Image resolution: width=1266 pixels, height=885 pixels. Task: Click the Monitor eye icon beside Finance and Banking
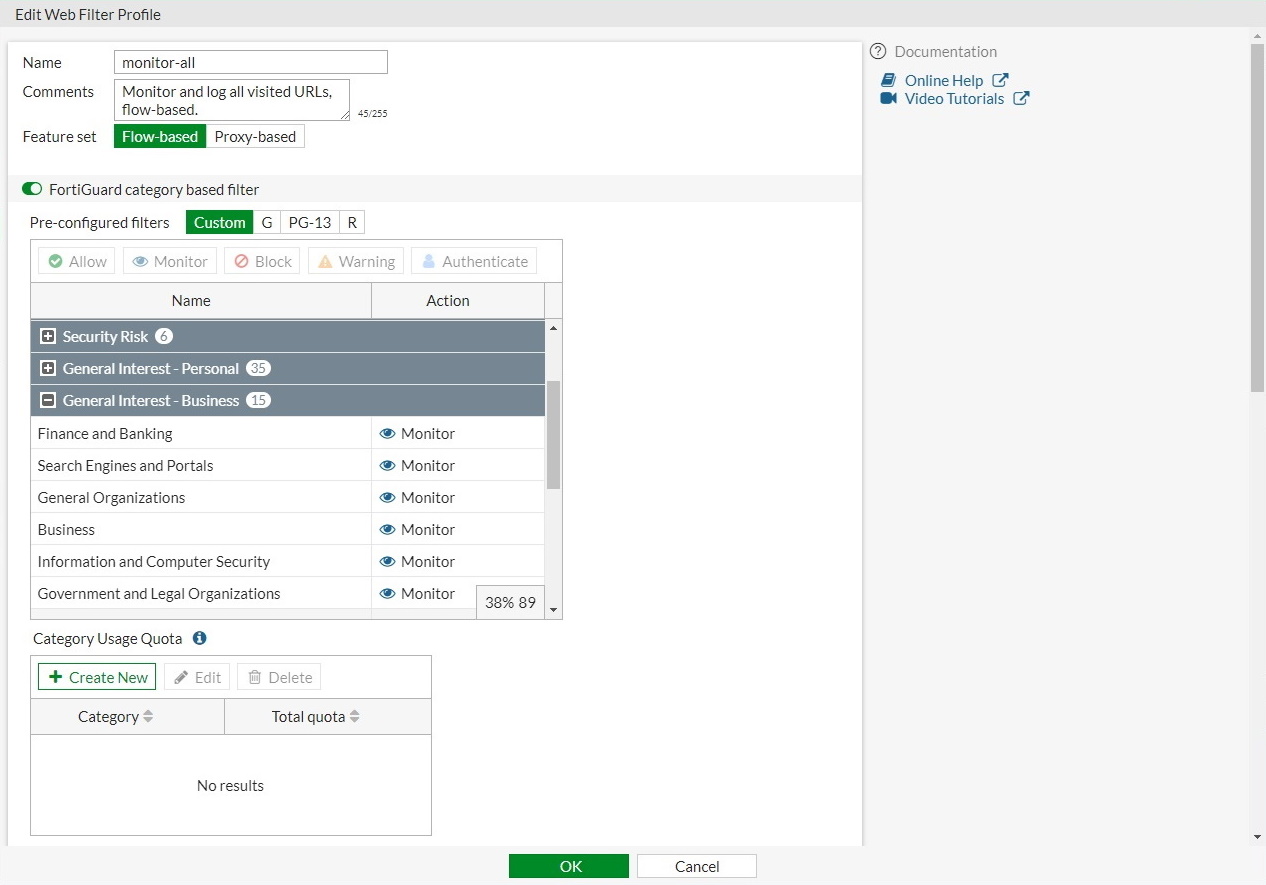[387, 433]
